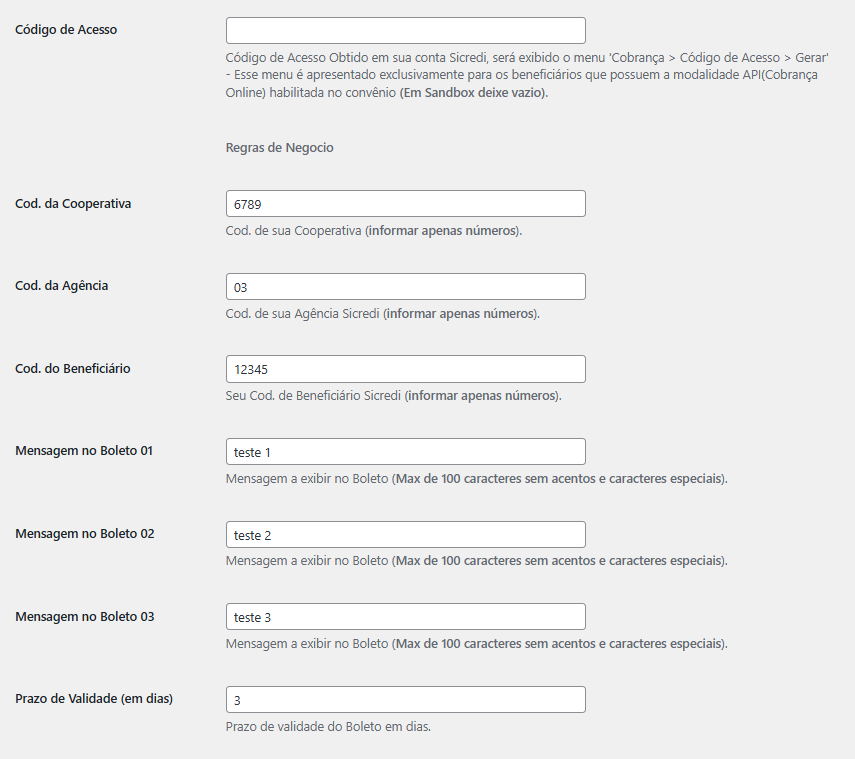Click the input containing 'teste 1'

pyautogui.click(x=405, y=452)
